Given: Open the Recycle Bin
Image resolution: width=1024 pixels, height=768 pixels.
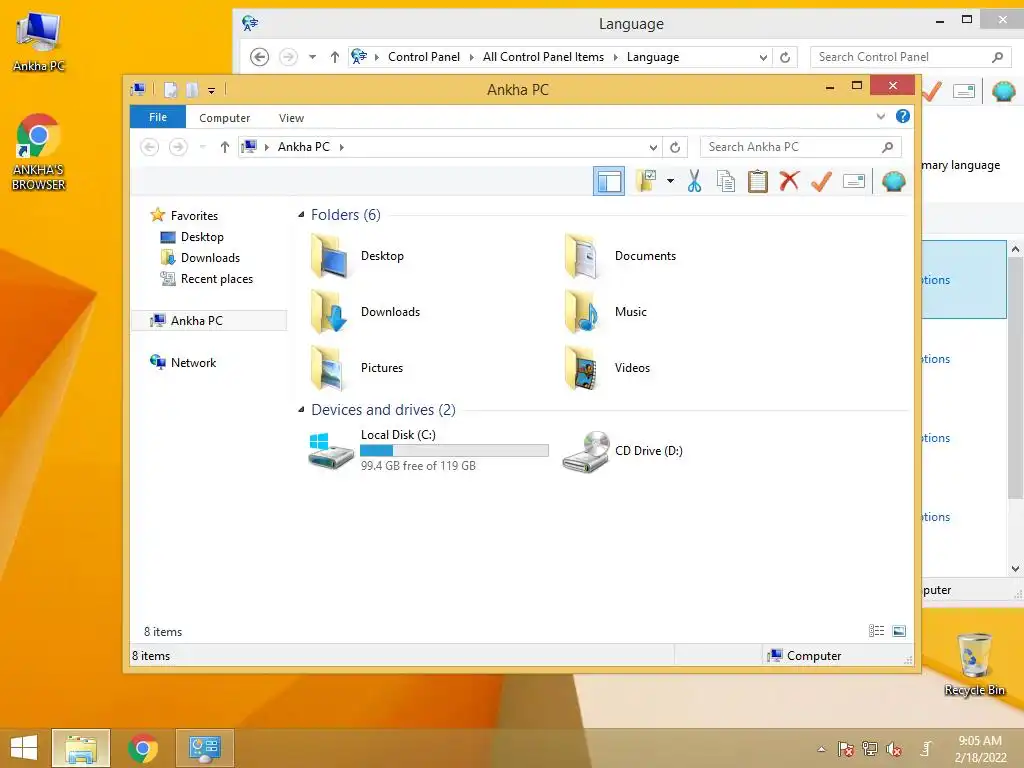Looking at the screenshot, I should pyautogui.click(x=974, y=664).
